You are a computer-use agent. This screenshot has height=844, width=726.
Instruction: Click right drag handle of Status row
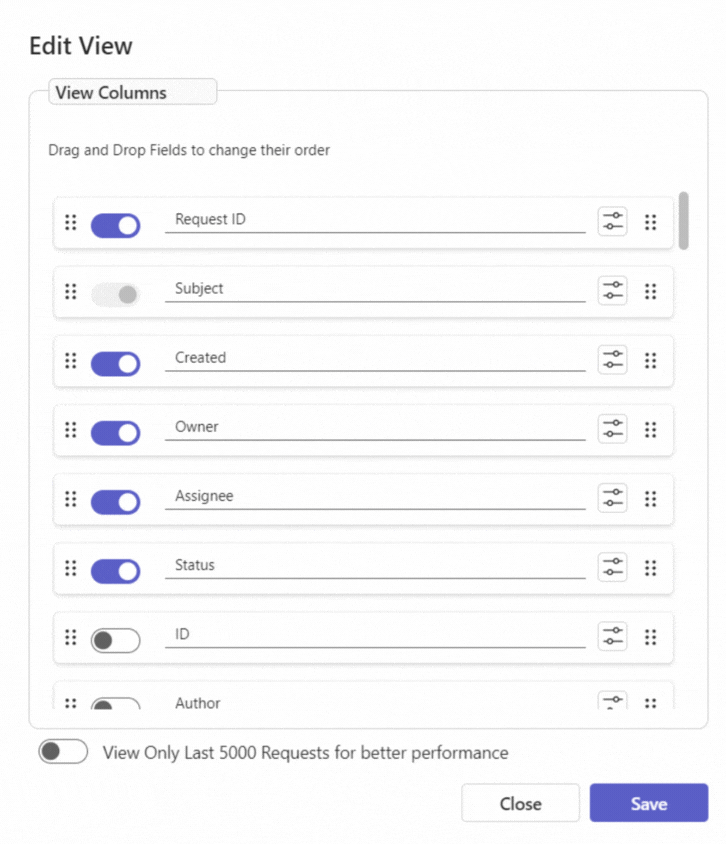click(x=651, y=568)
